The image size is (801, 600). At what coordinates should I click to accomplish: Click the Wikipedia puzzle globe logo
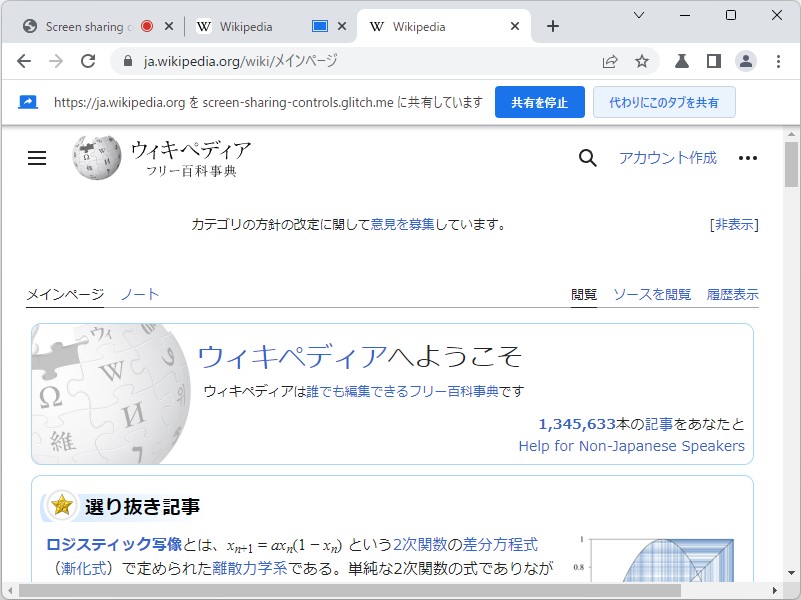click(x=97, y=158)
